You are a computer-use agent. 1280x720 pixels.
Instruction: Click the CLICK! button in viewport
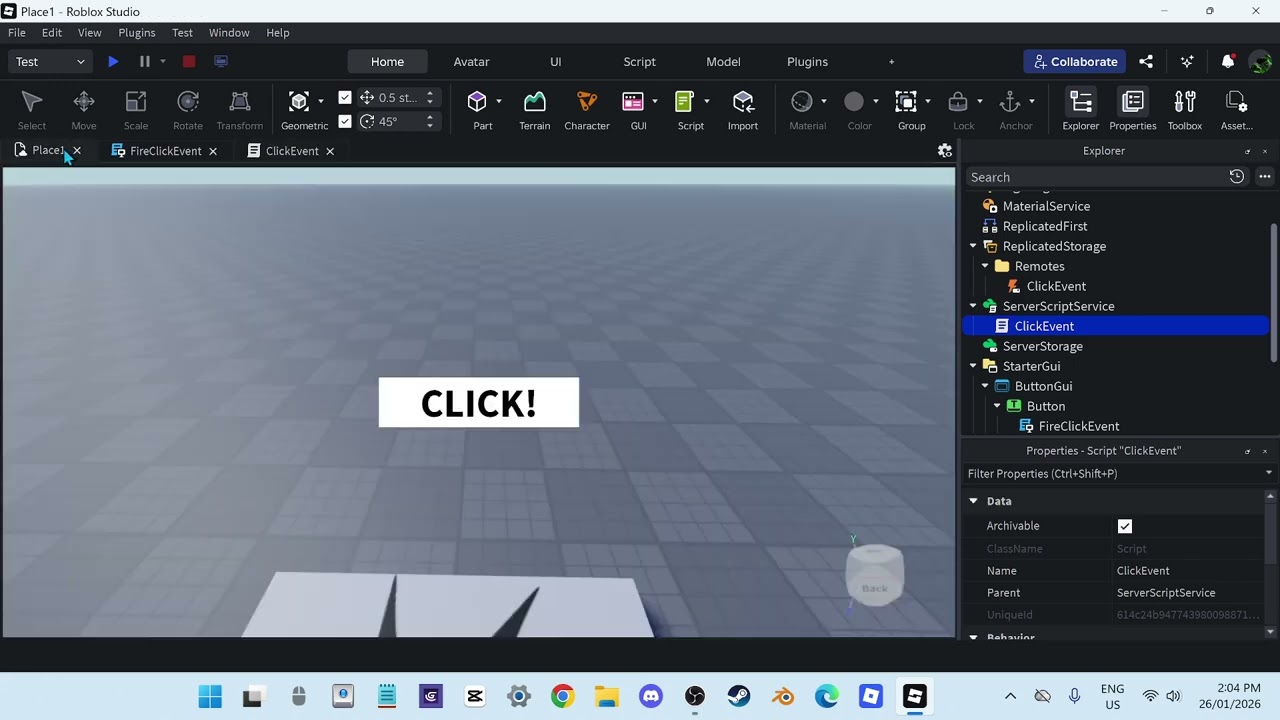[x=479, y=403]
